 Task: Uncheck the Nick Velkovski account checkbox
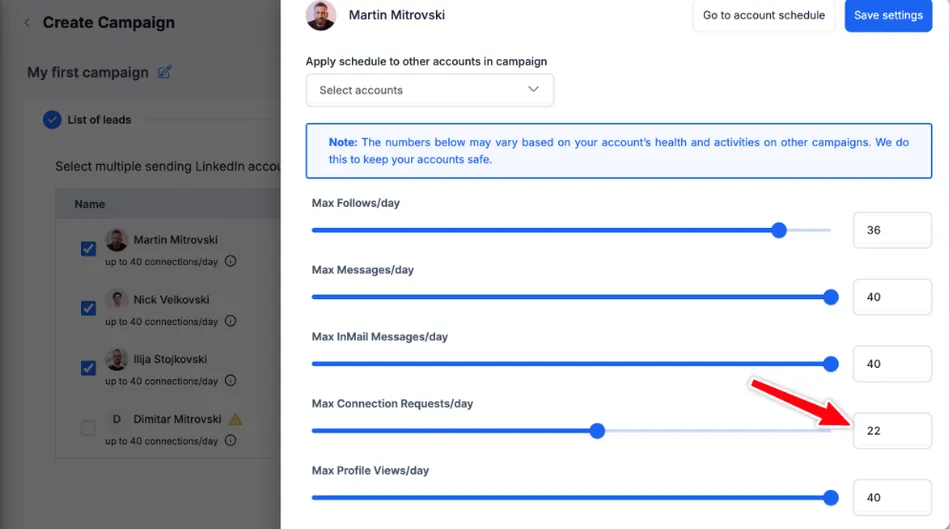tap(88, 308)
